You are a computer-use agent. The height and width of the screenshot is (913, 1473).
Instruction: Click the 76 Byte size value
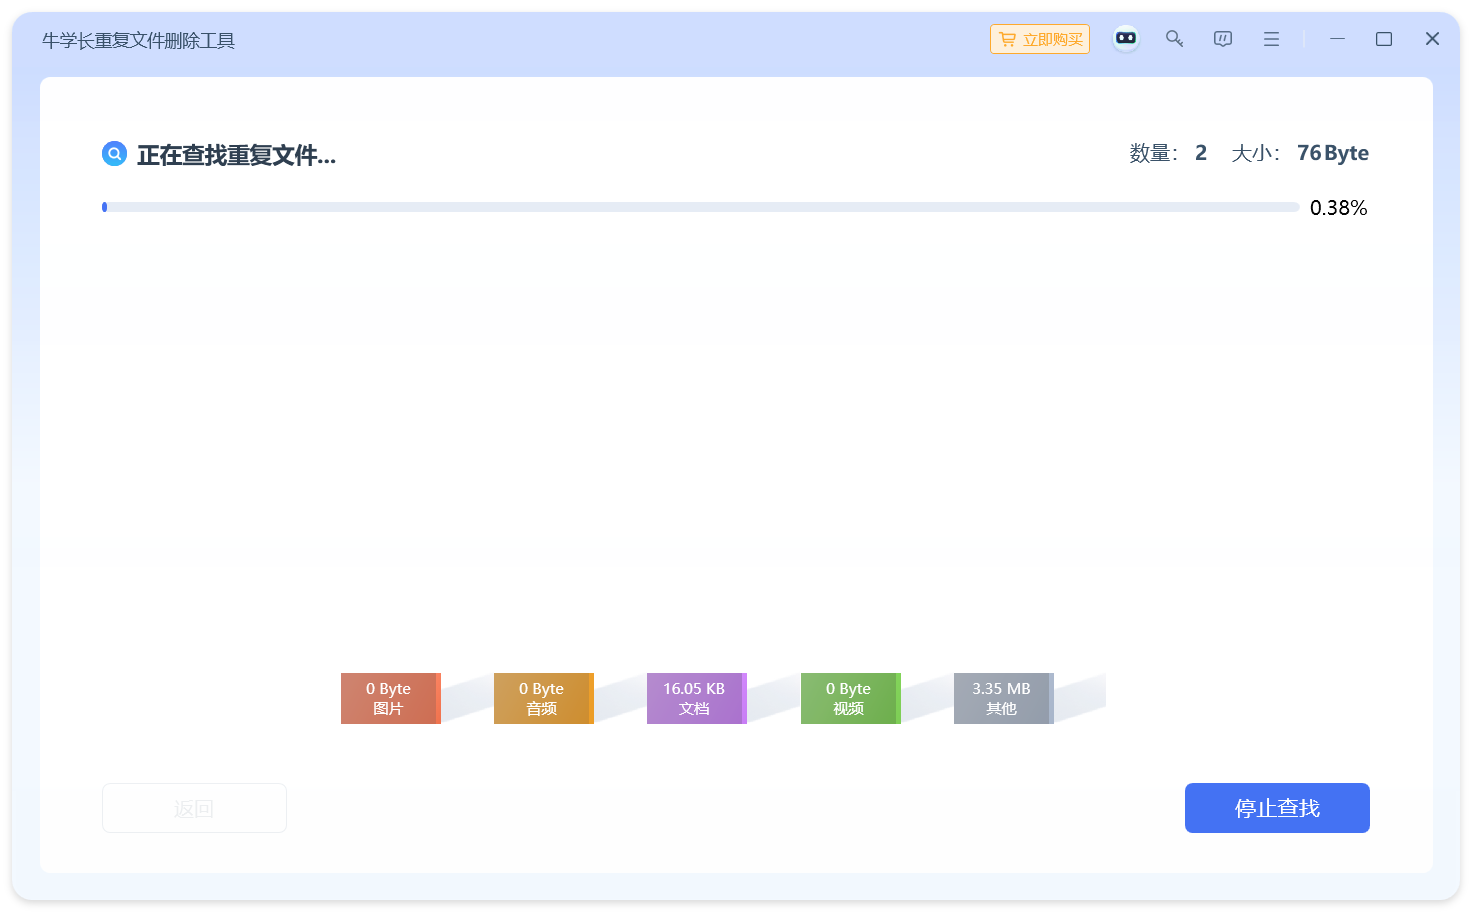click(1333, 153)
